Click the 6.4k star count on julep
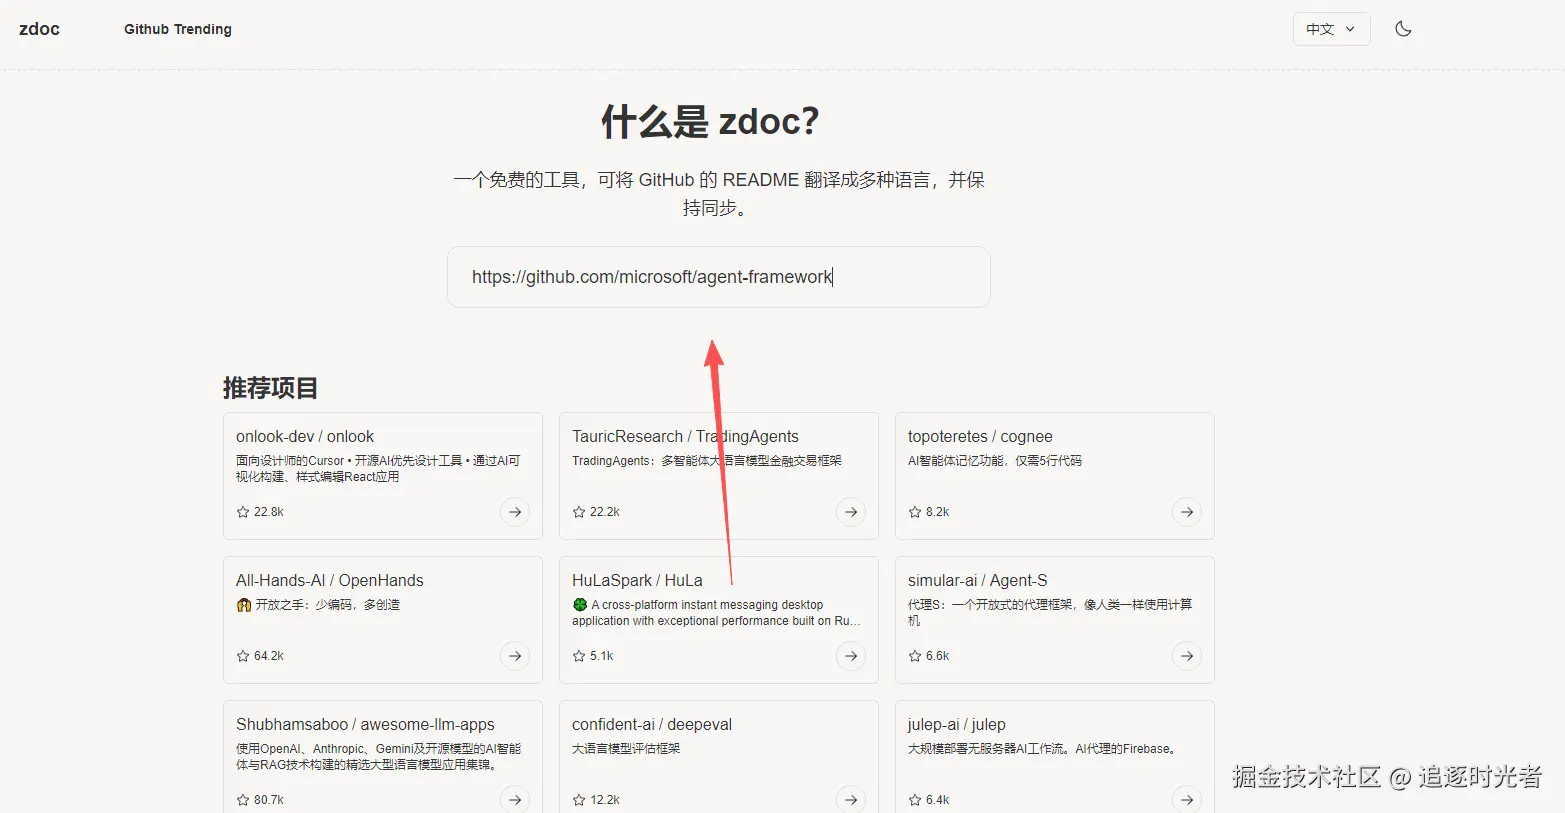Screen dimensions: 1565x813 (x=938, y=800)
